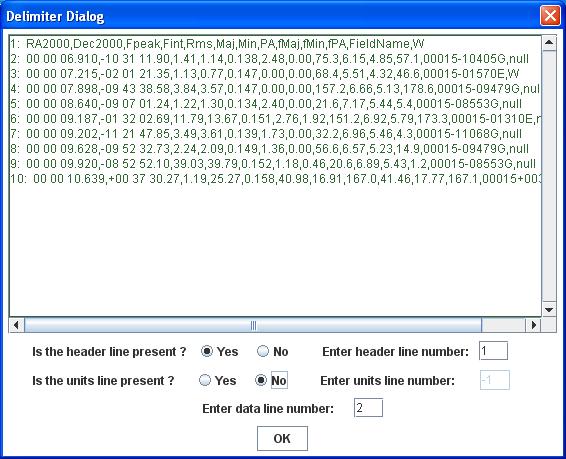Click header row line 1 starting RA2000
Viewport: 566px width, 459px height.
pyautogui.click(x=217, y=44)
